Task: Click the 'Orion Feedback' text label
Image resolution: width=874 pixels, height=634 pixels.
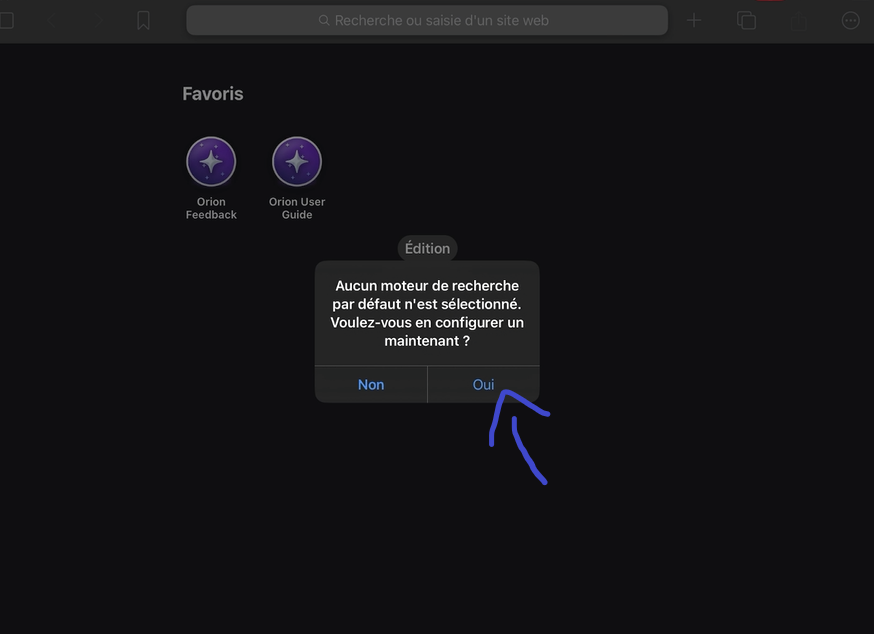Action: [211, 208]
